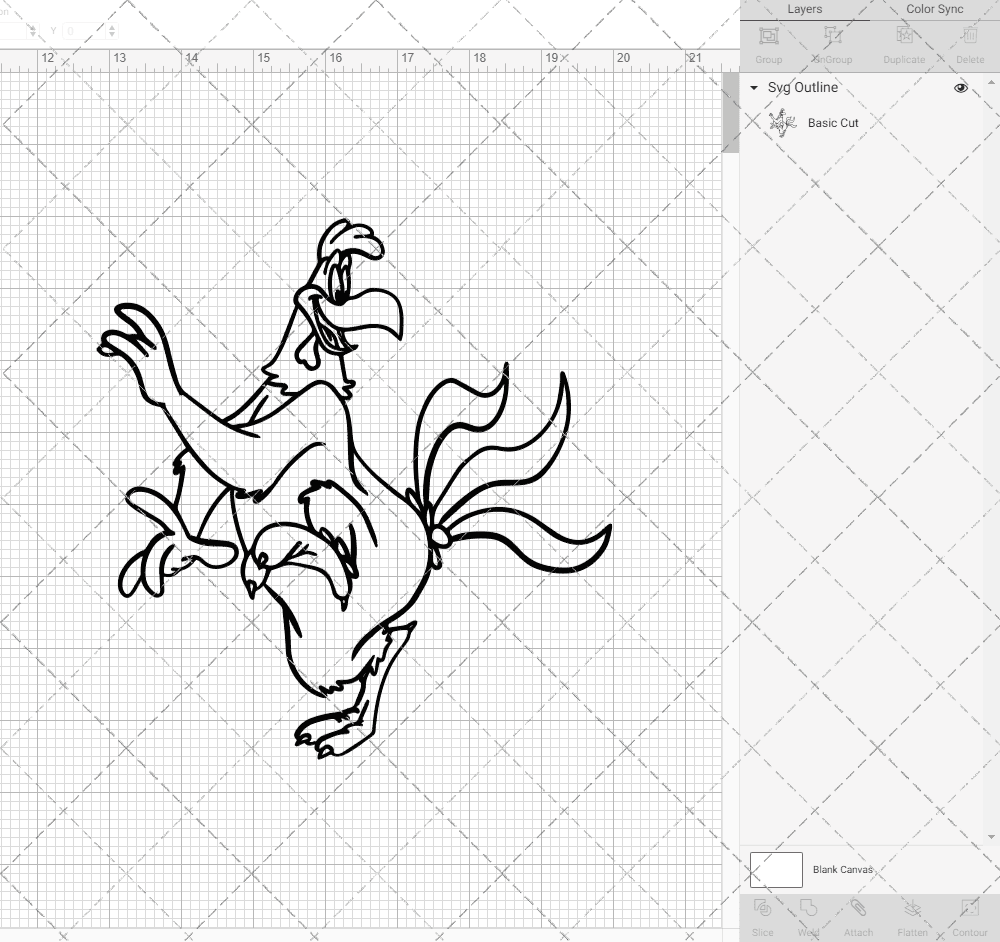1000x942 pixels.
Task: Click the Y position input field
Action: [84, 31]
